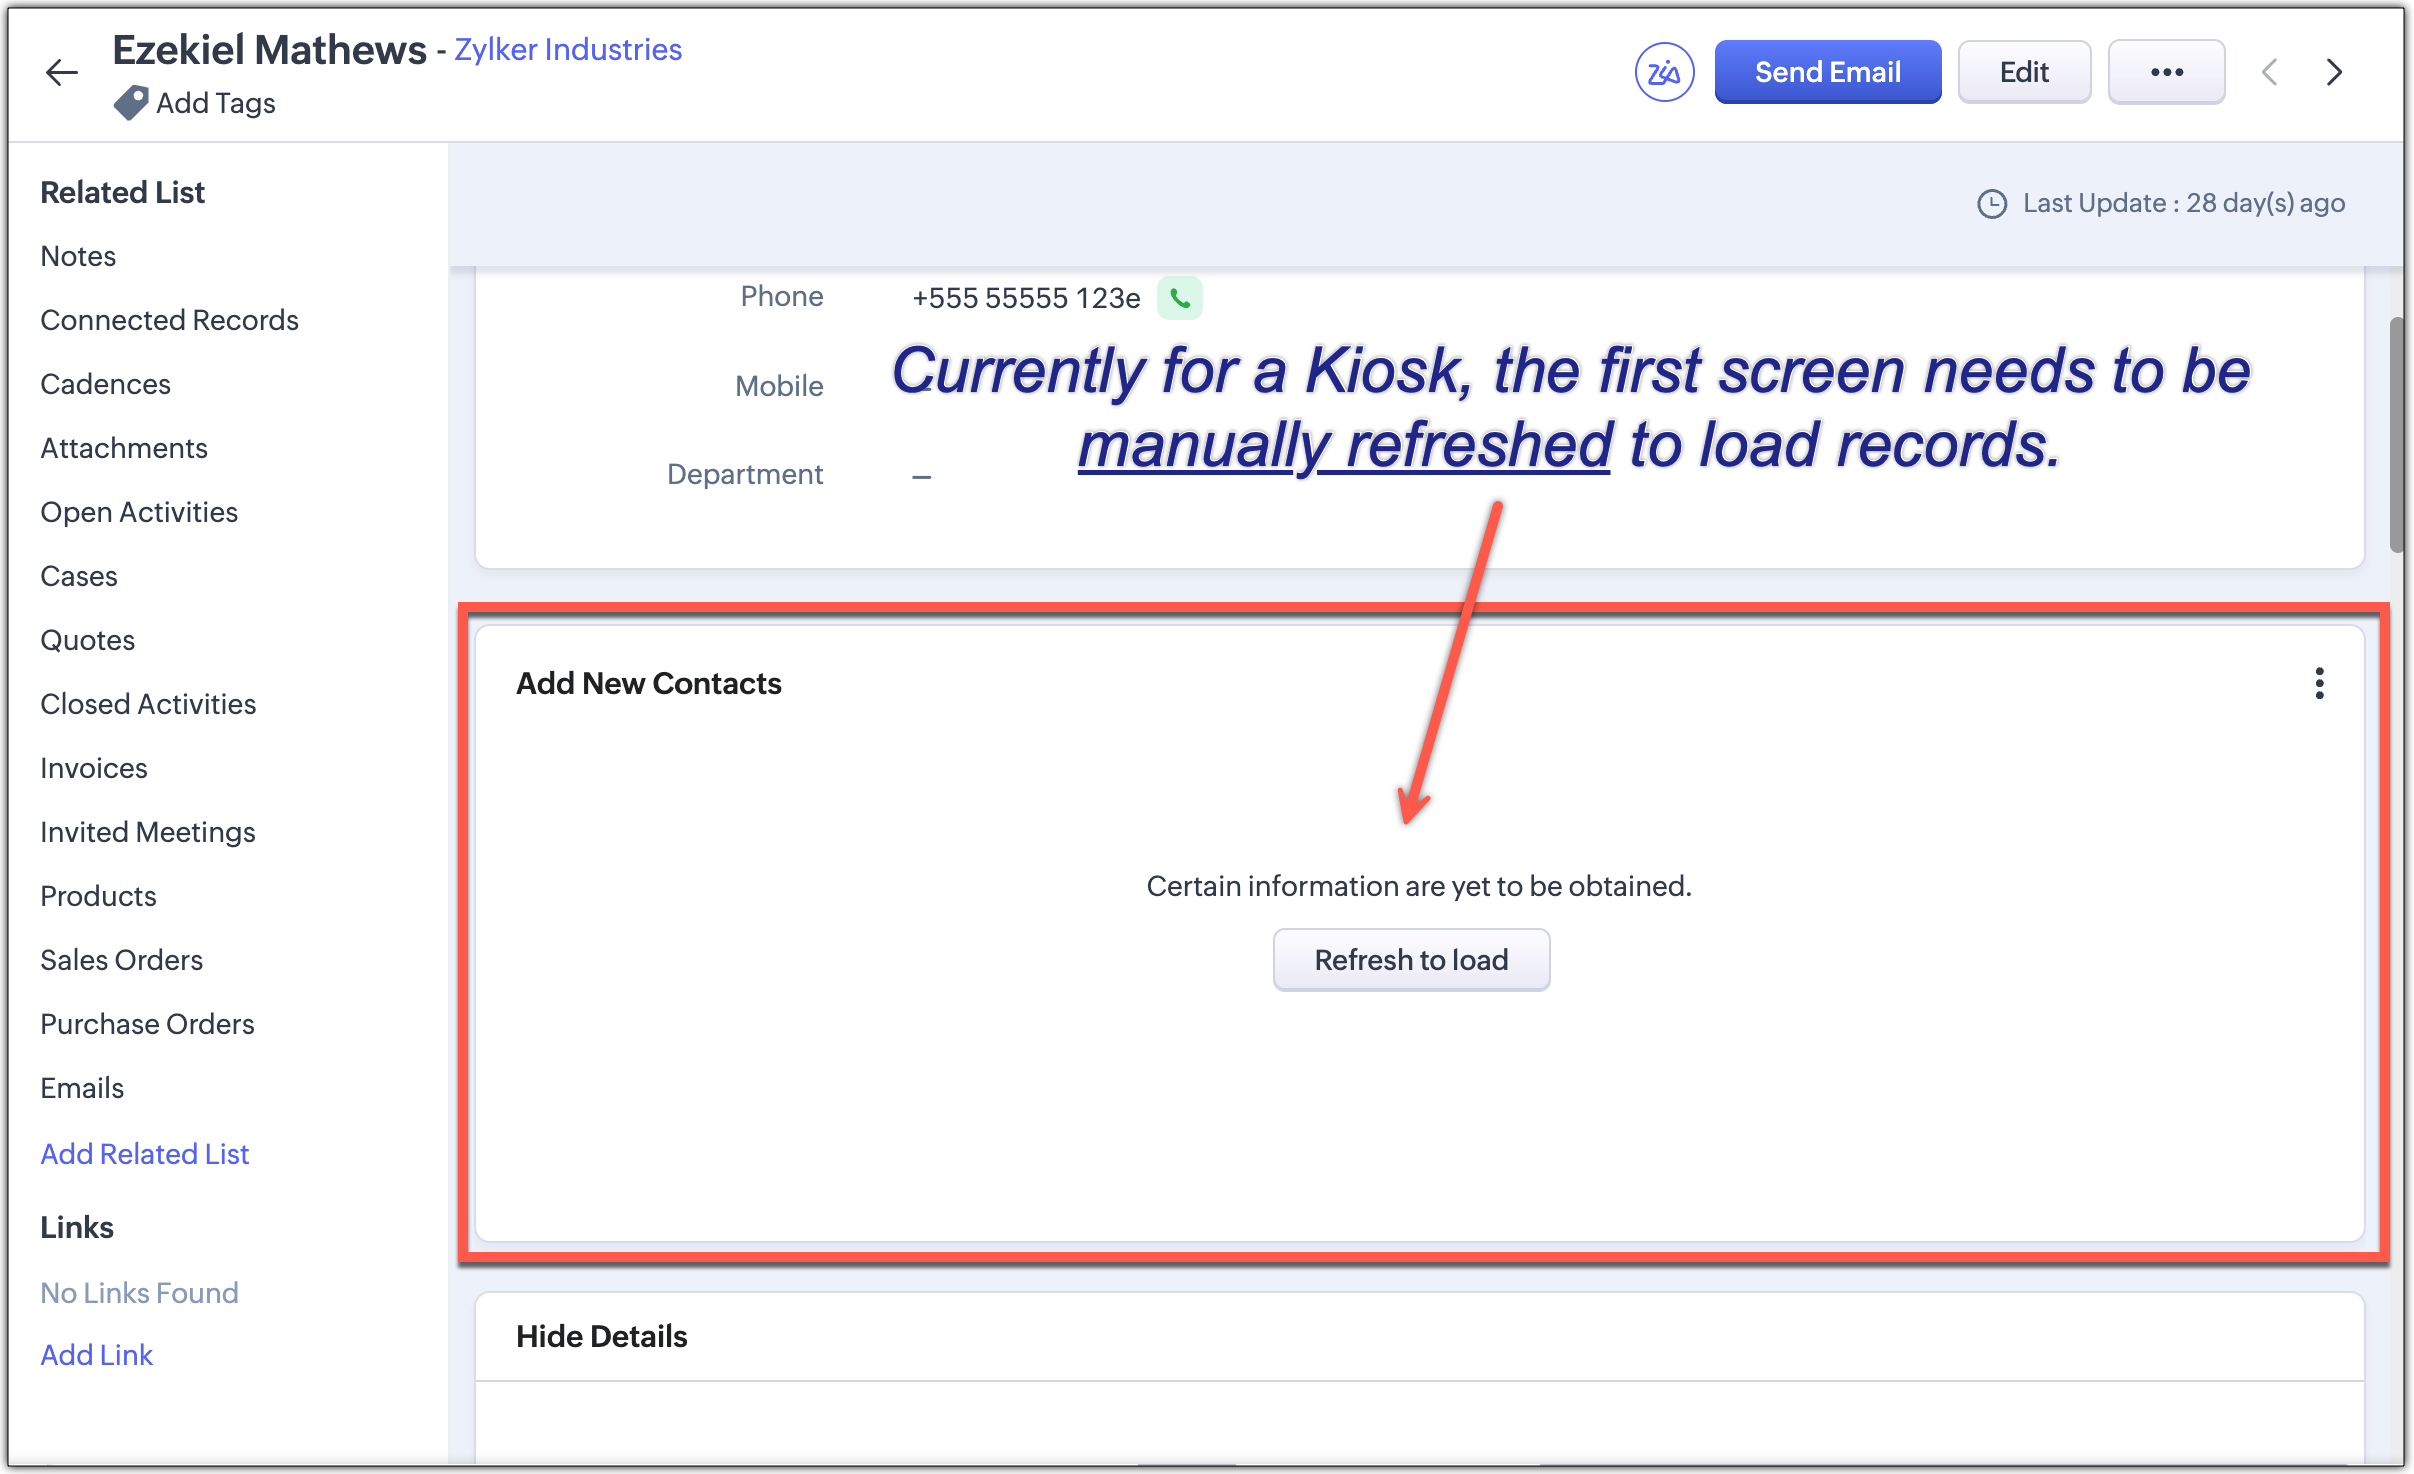Go to next record arrow
Screen dimensions: 2414x1474
point(2334,72)
